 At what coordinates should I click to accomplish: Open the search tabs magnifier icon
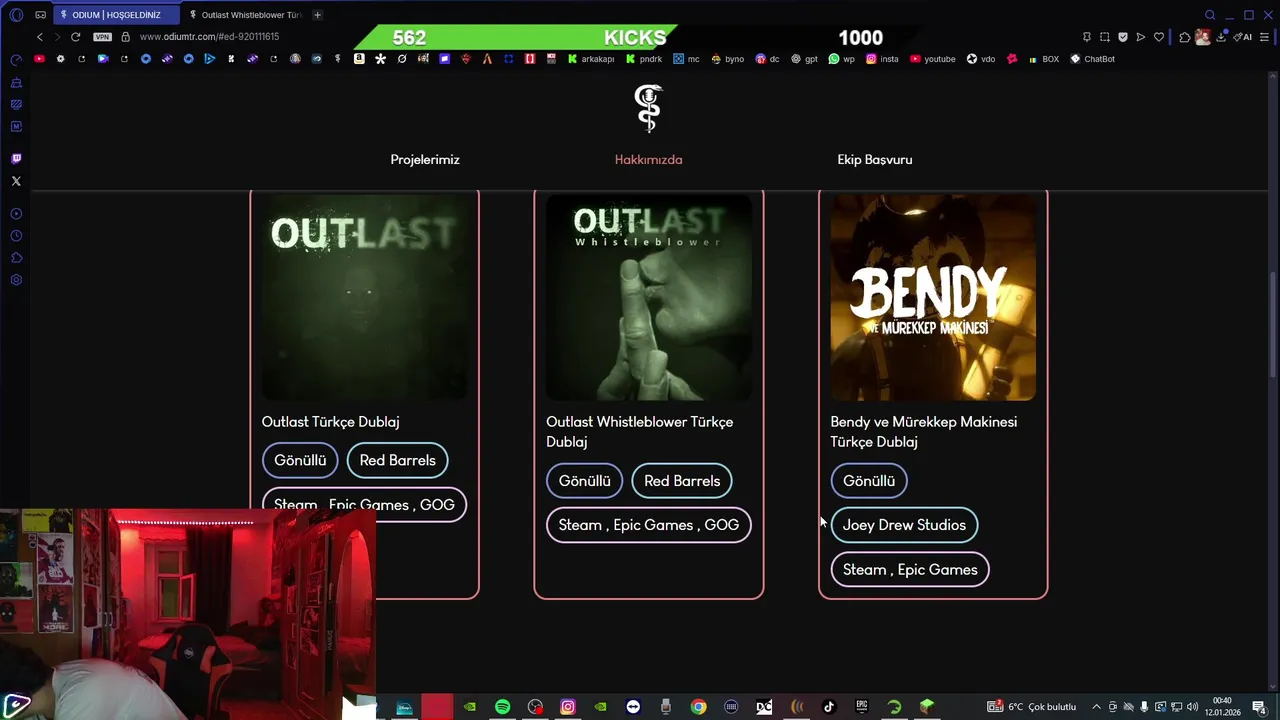click(1210, 15)
